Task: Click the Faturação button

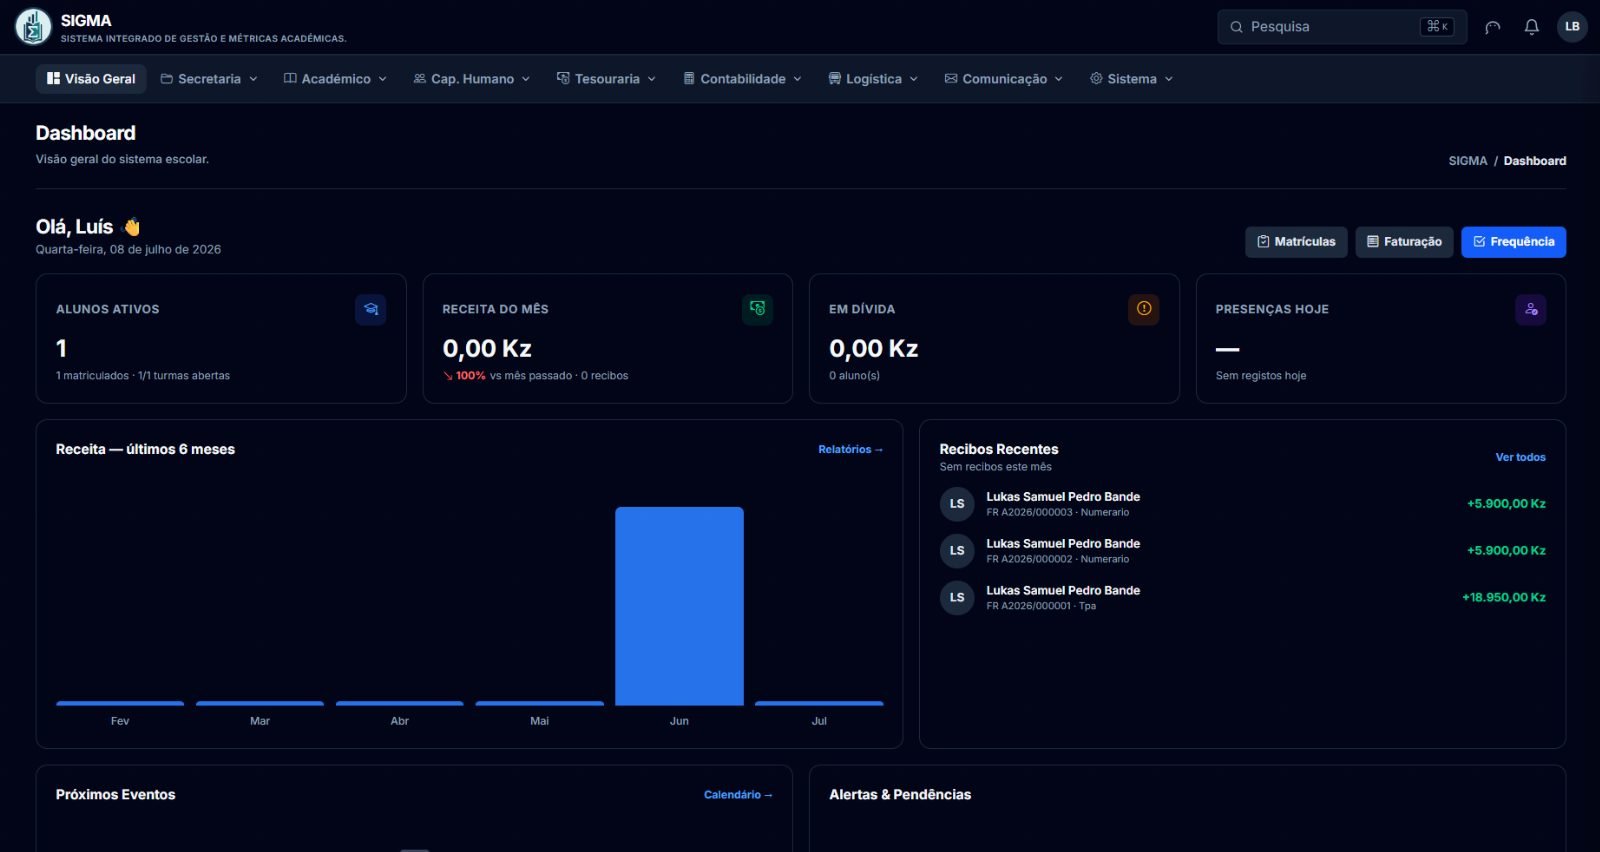Action: [1404, 242]
